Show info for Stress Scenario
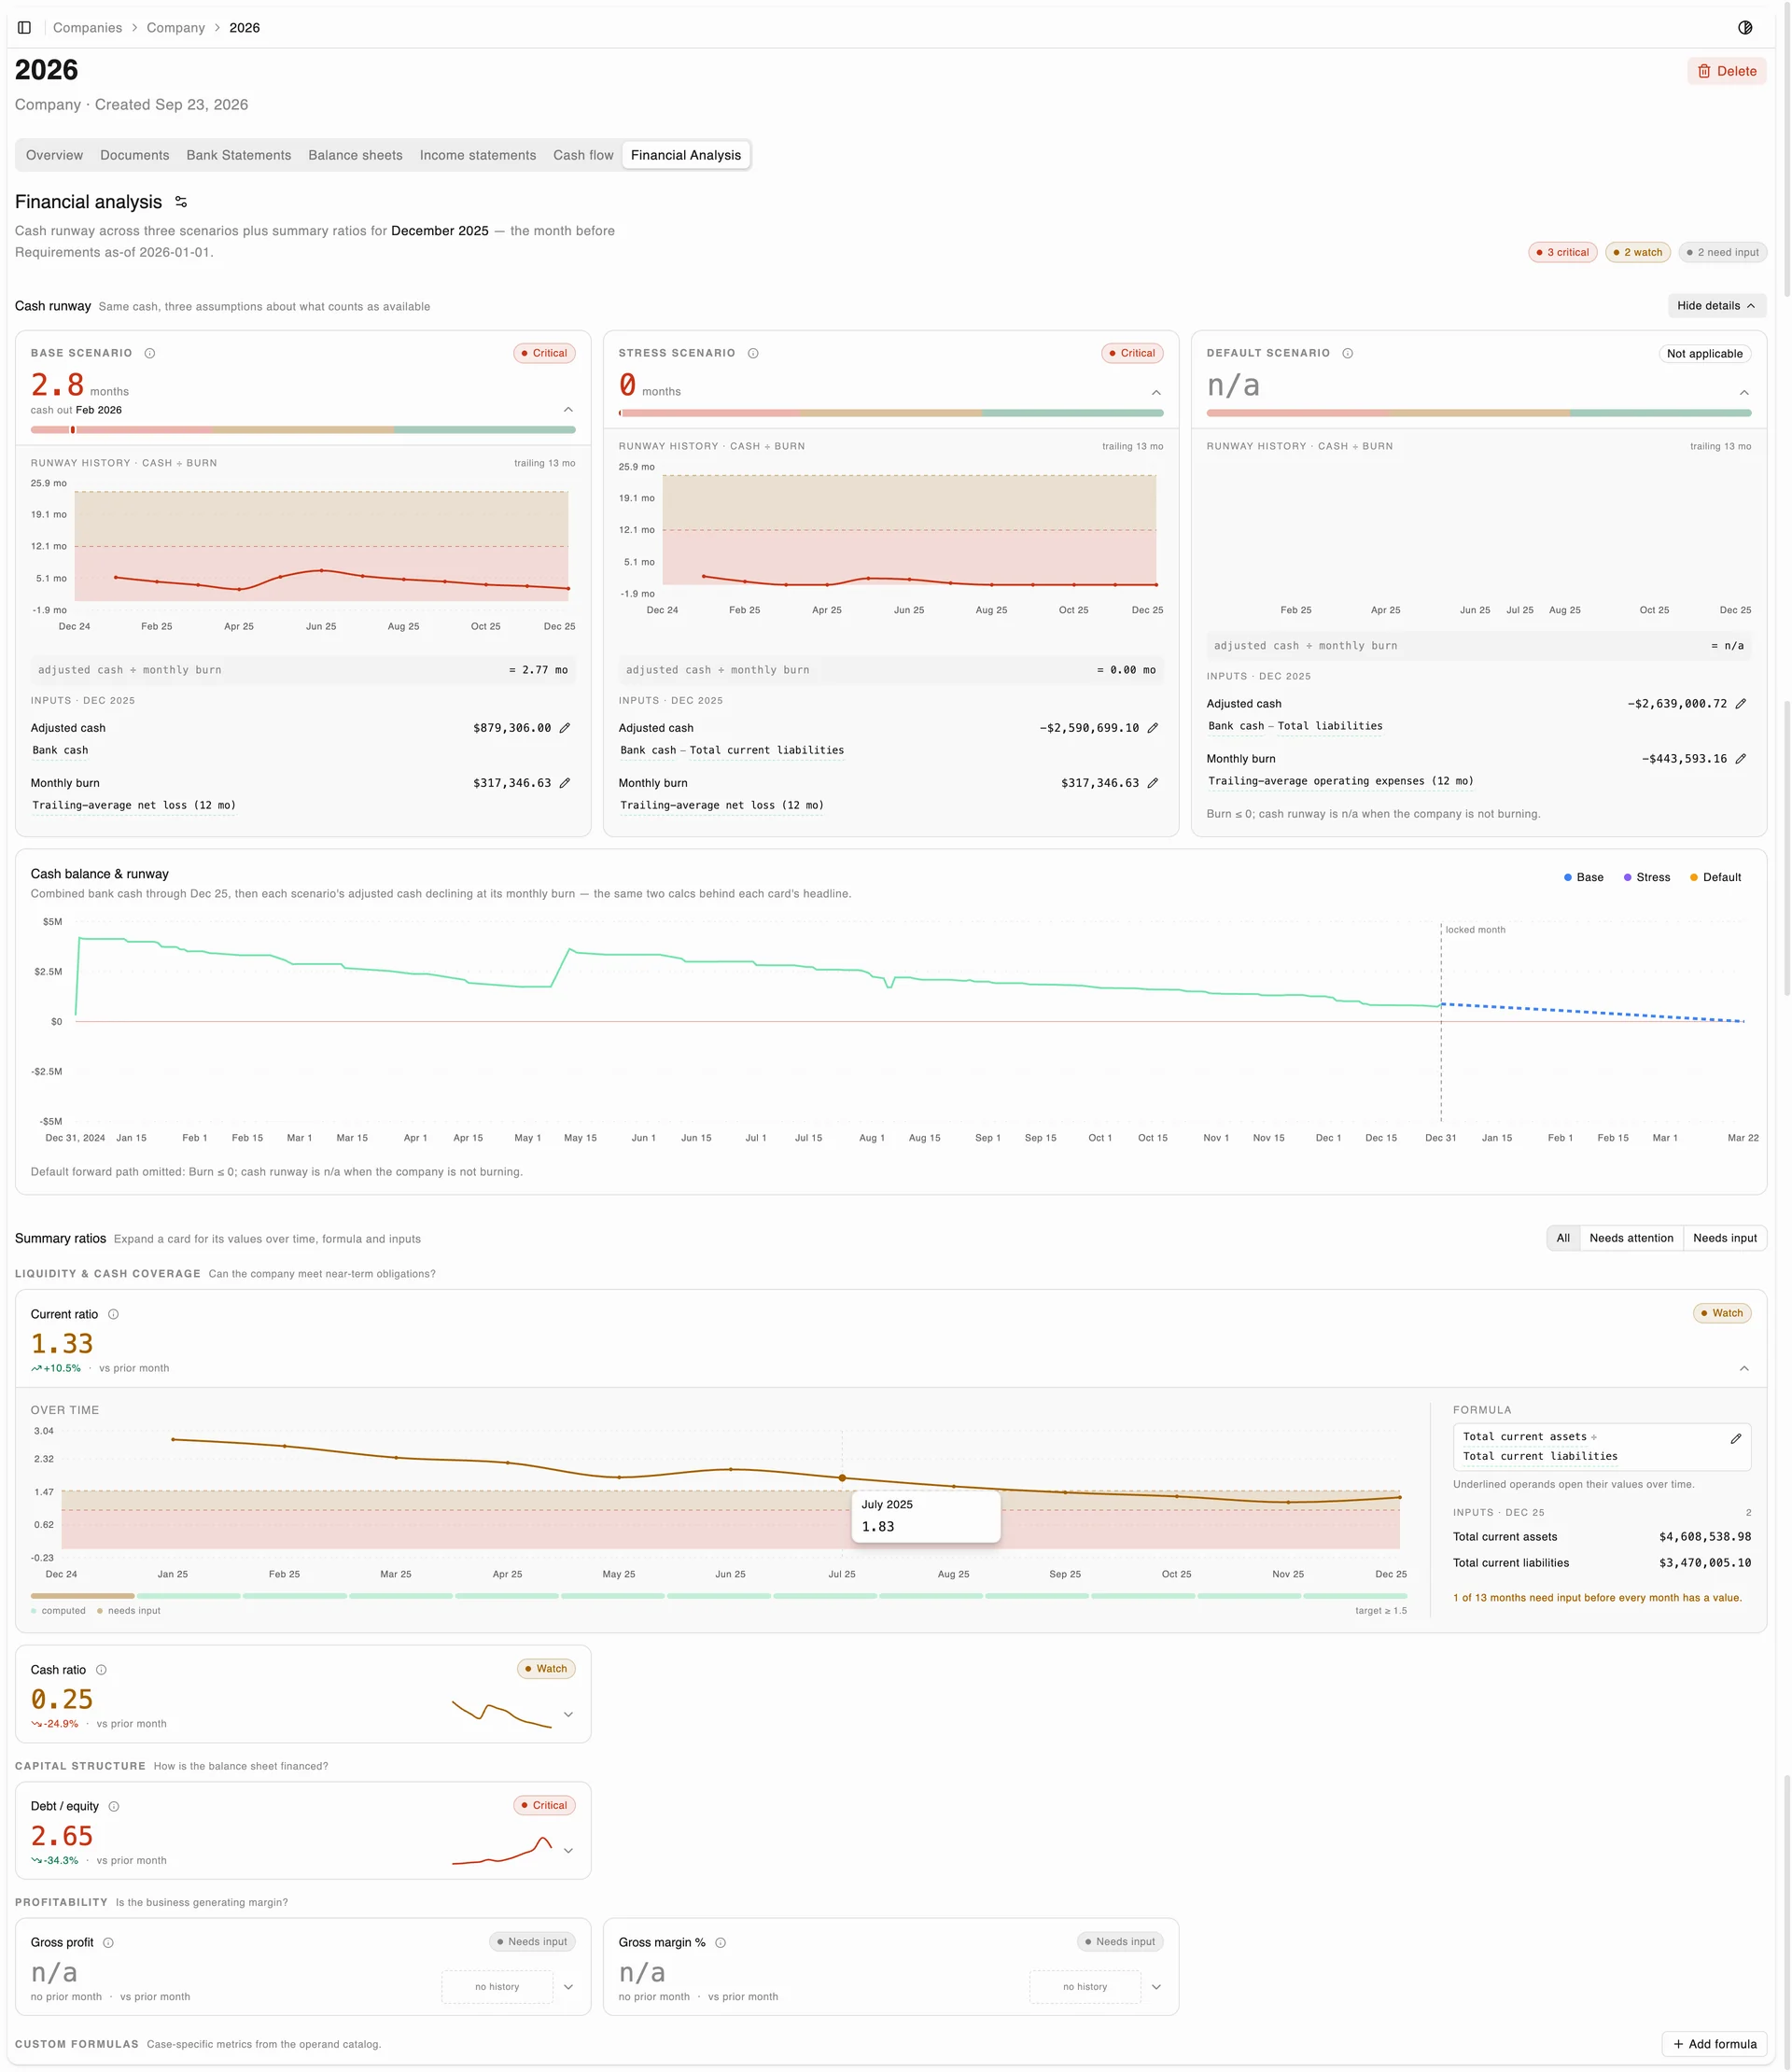Screen dimensions: 1792x2072 click(753, 353)
